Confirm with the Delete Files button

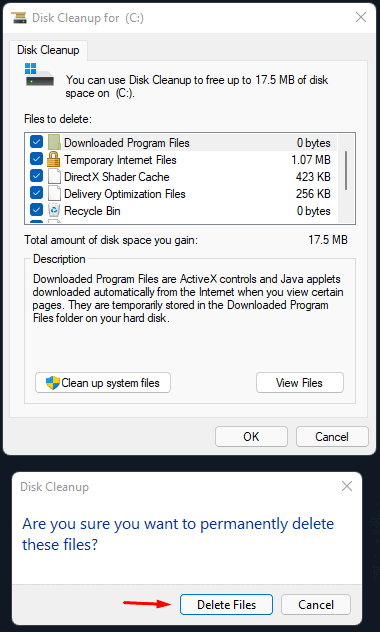coord(226,605)
